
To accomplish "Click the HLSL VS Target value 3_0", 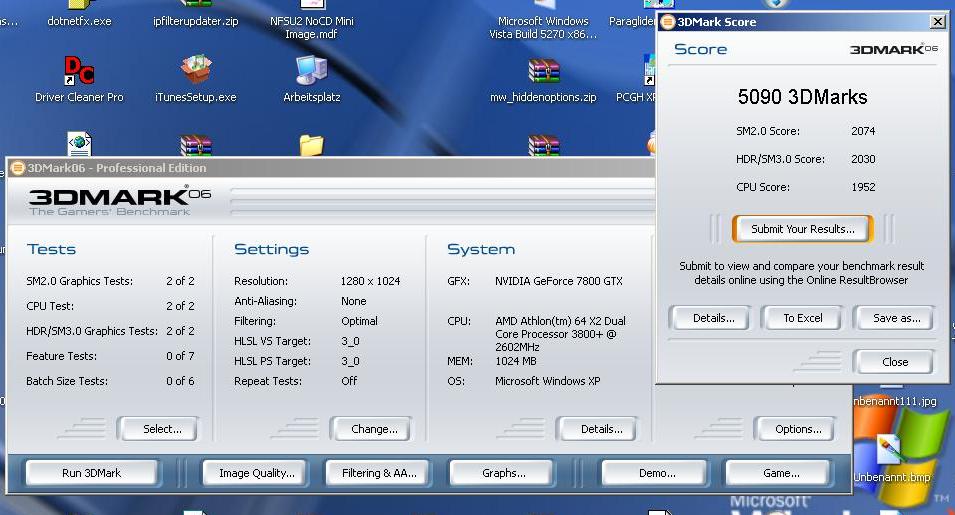I will pos(350,341).
